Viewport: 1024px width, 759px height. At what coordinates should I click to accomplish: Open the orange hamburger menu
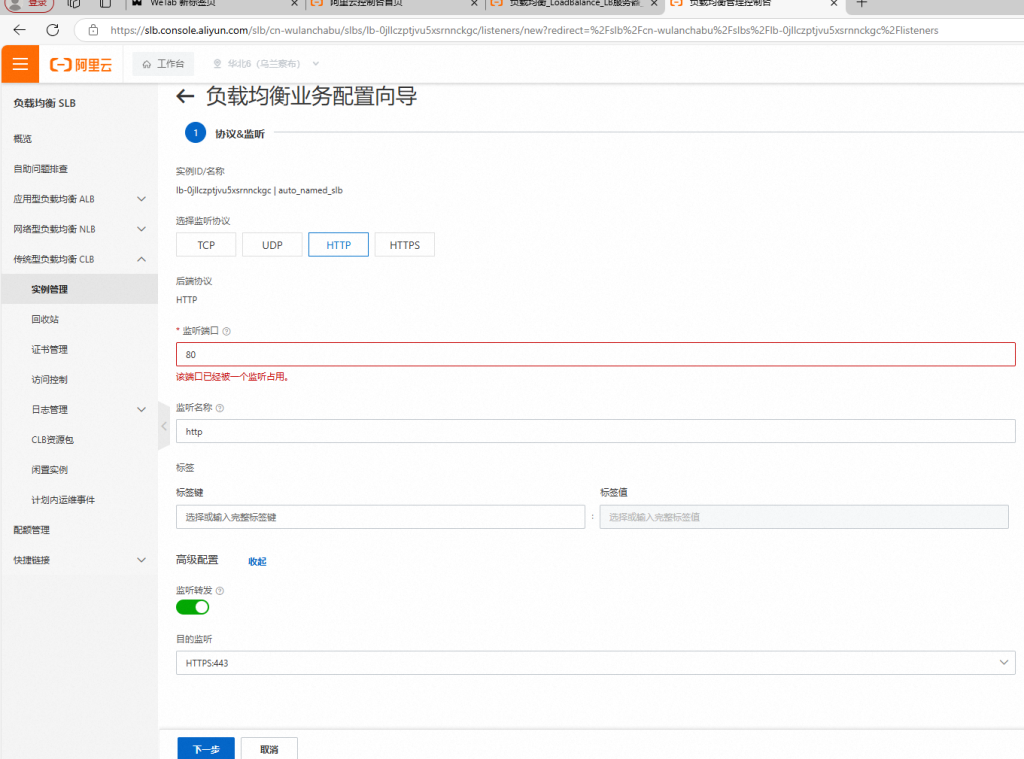click(x=20, y=65)
